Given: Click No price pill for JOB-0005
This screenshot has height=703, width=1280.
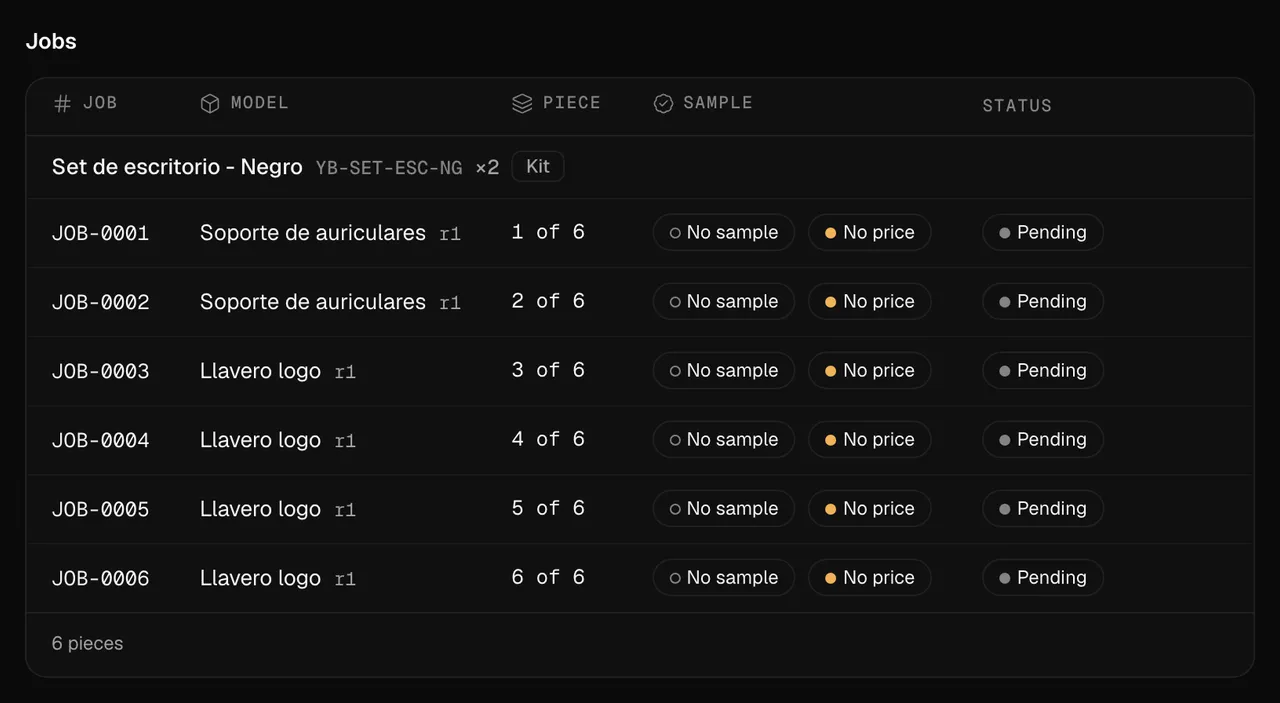Looking at the screenshot, I should click(870, 508).
